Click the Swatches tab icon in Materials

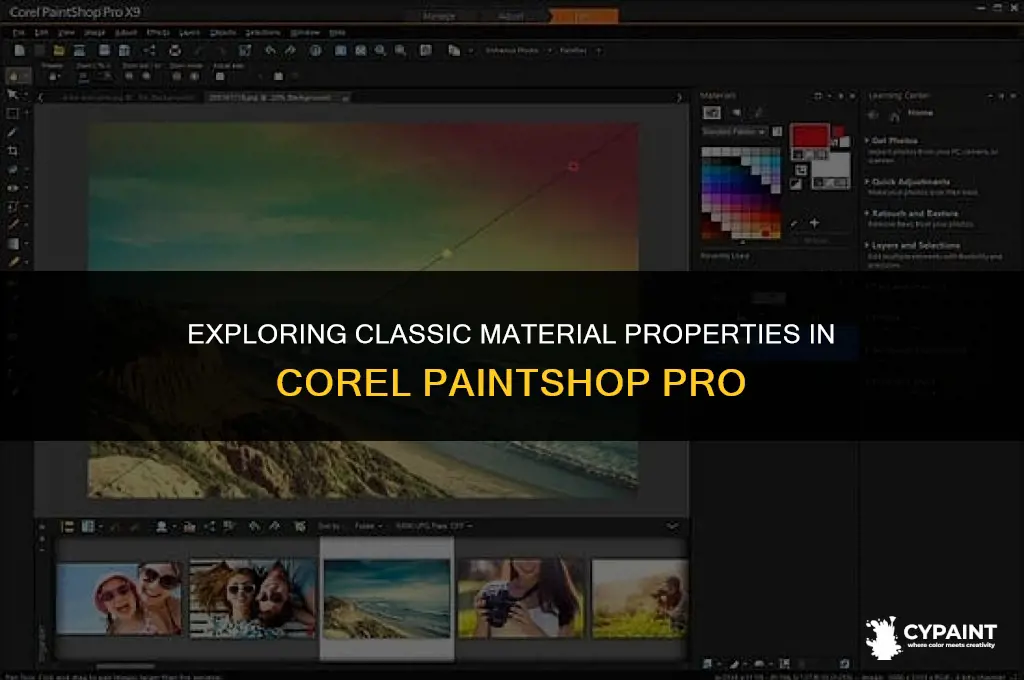pyautogui.click(x=712, y=113)
